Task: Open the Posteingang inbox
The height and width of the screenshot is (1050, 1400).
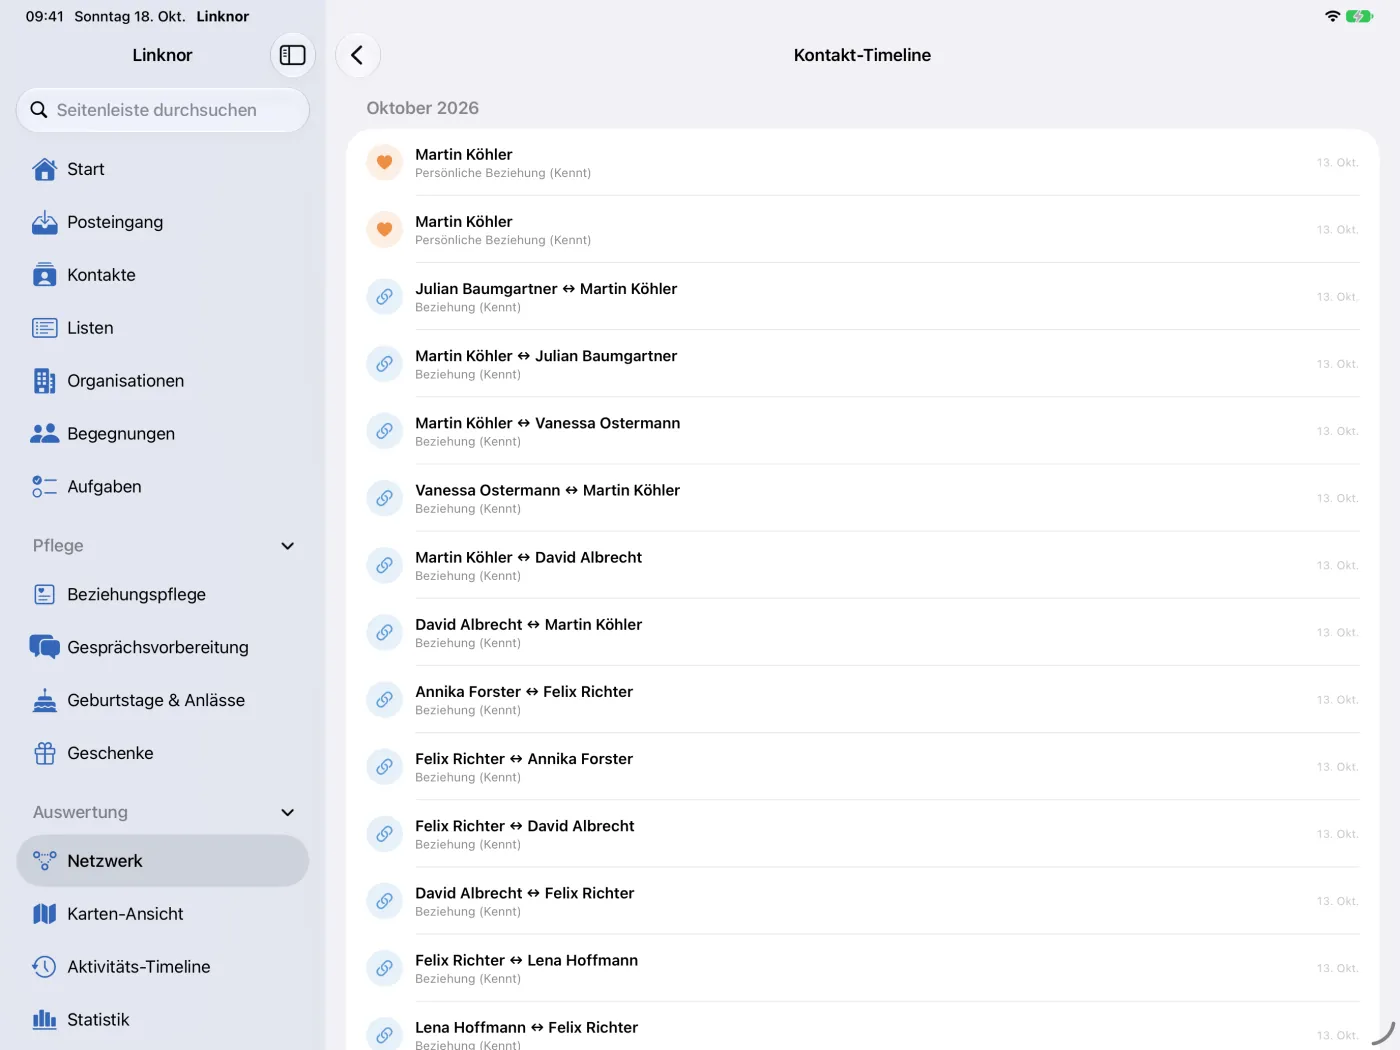Action: point(163,222)
